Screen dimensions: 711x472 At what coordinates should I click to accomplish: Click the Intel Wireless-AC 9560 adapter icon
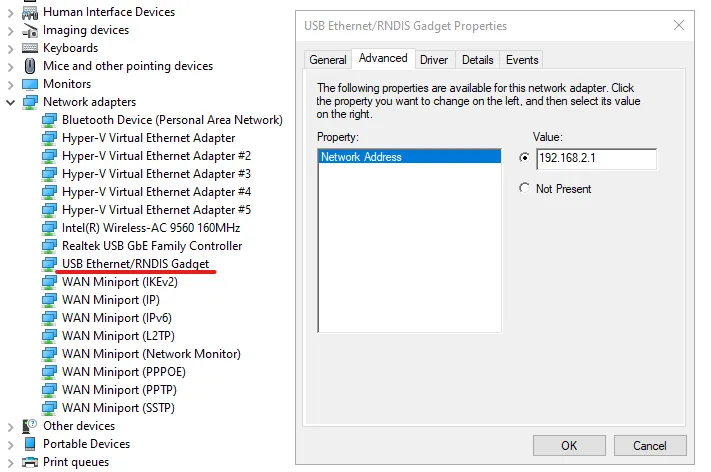click(x=49, y=228)
